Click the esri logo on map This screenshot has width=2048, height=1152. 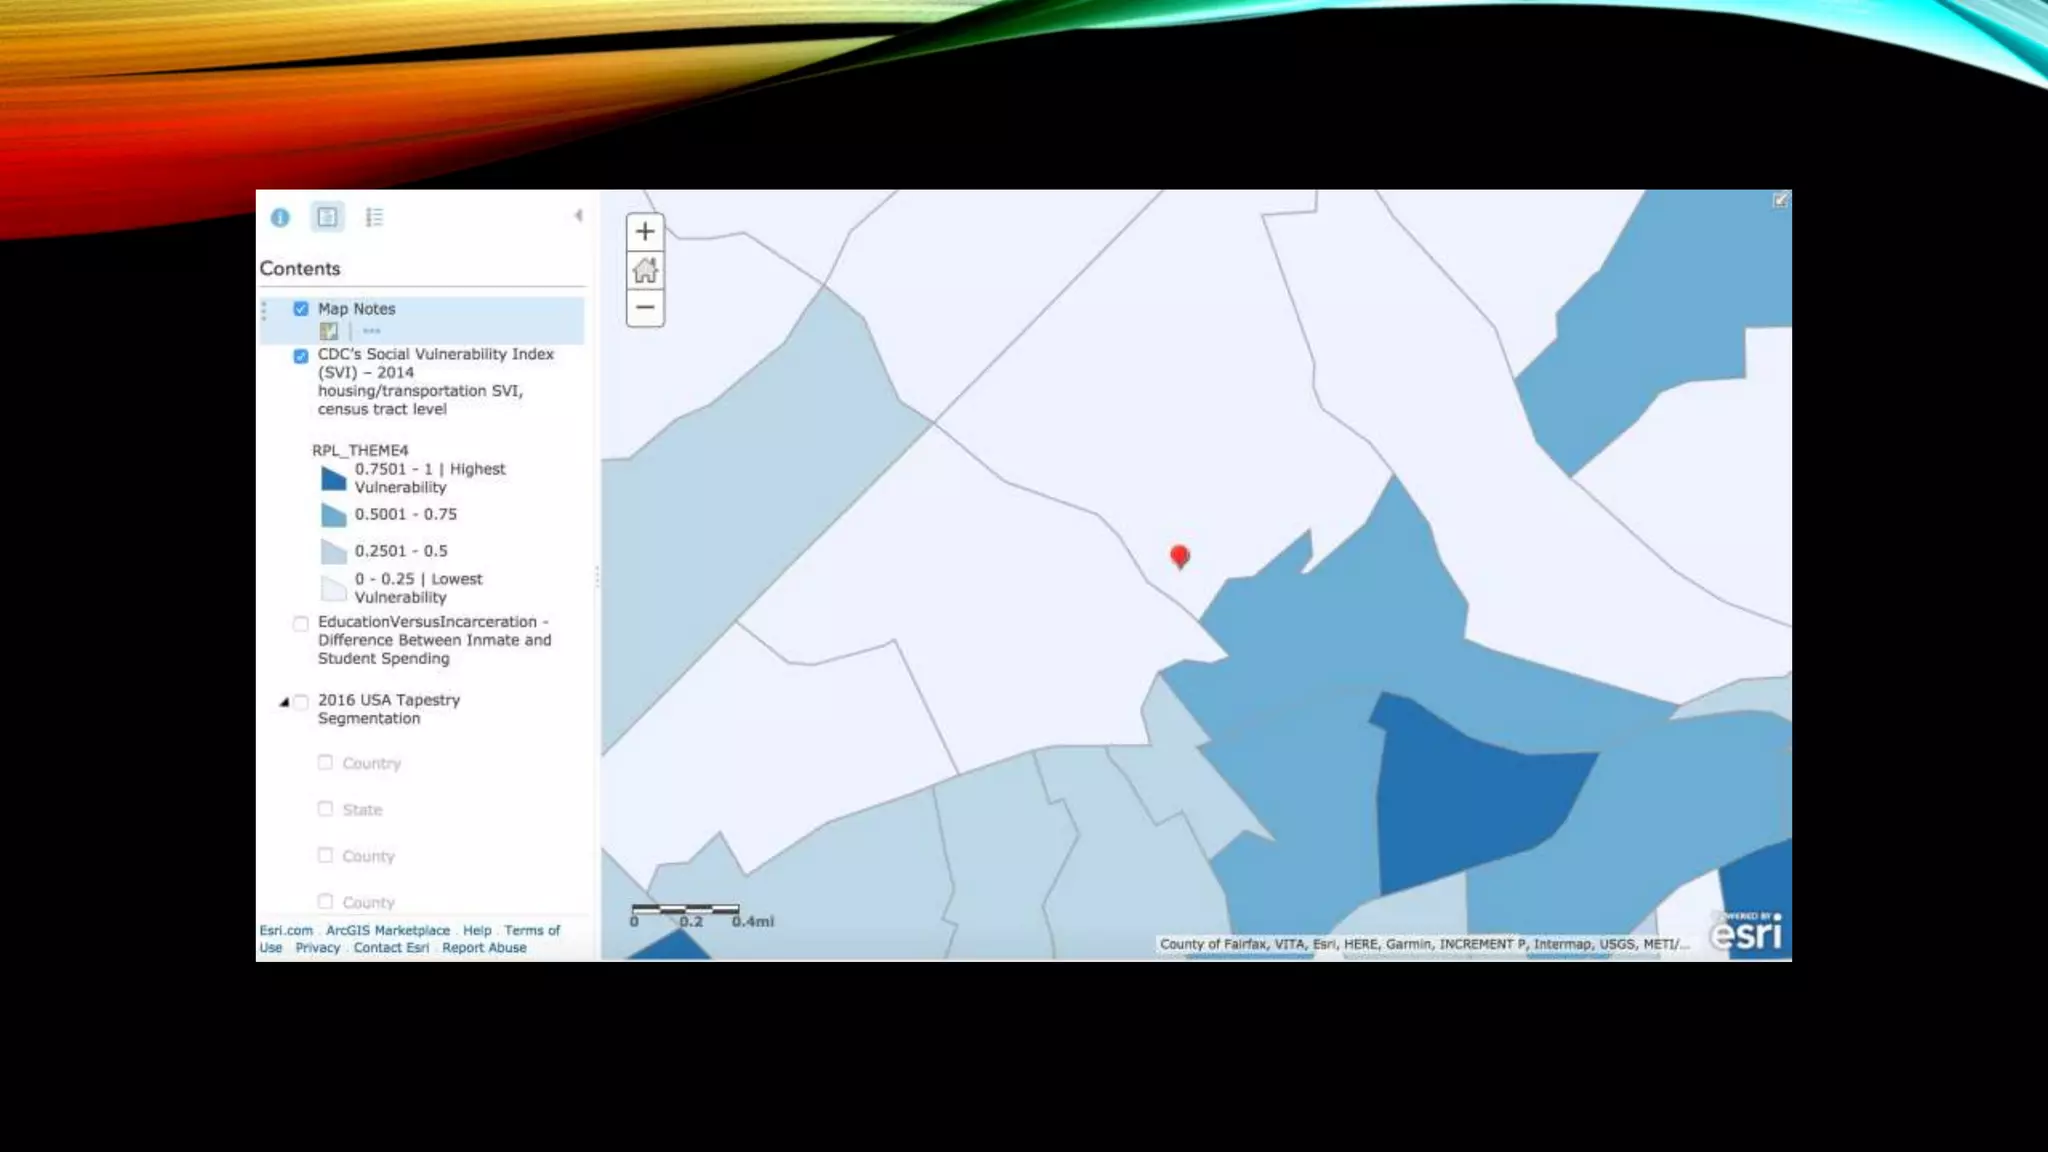click(x=1746, y=933)
